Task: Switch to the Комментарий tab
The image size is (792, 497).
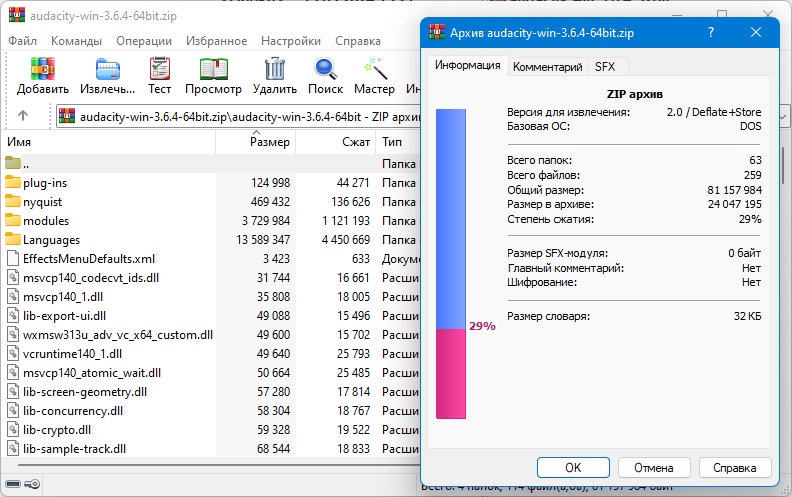Action: coord(548,67)
